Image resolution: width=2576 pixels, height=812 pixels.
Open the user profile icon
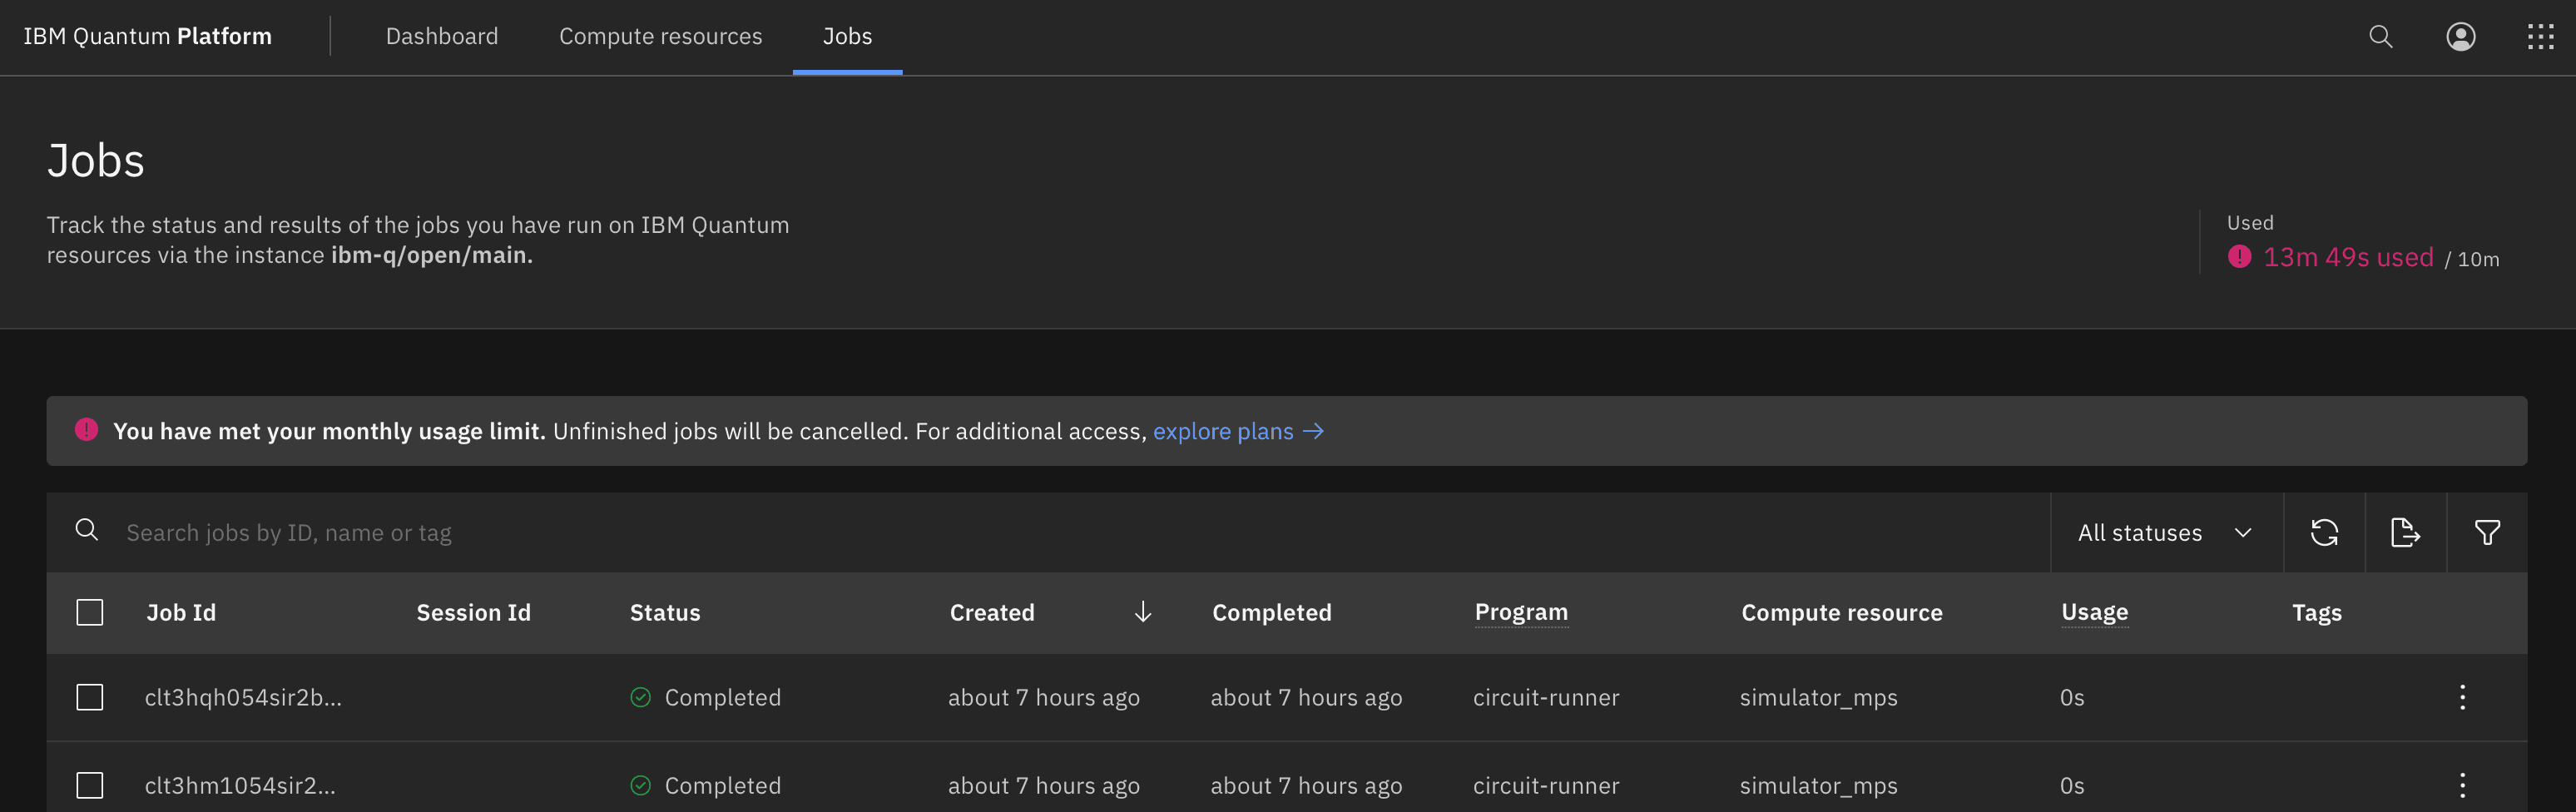tap(2461, 37)
